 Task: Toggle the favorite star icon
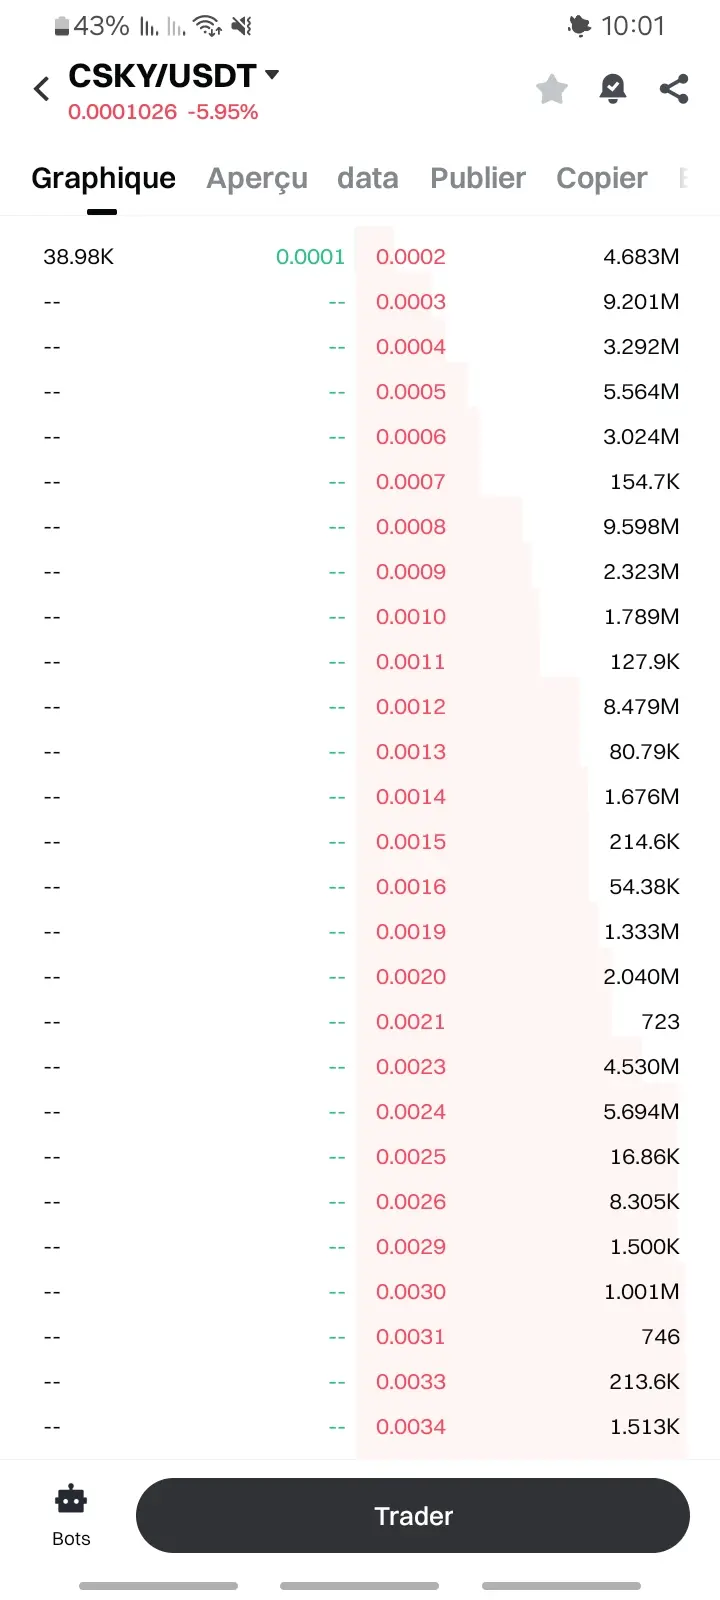552,89
